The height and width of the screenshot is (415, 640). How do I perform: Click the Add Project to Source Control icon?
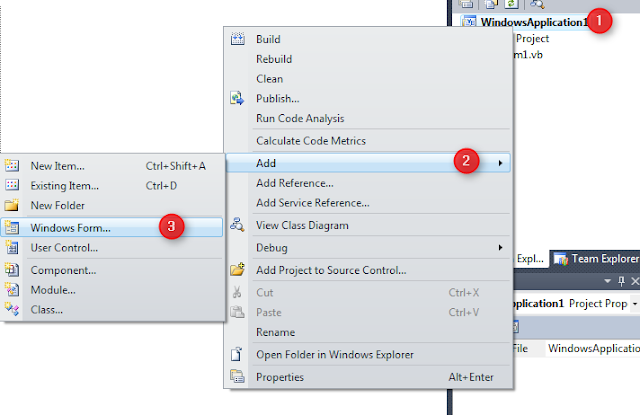pyautogui.click(x=237, y=270)
